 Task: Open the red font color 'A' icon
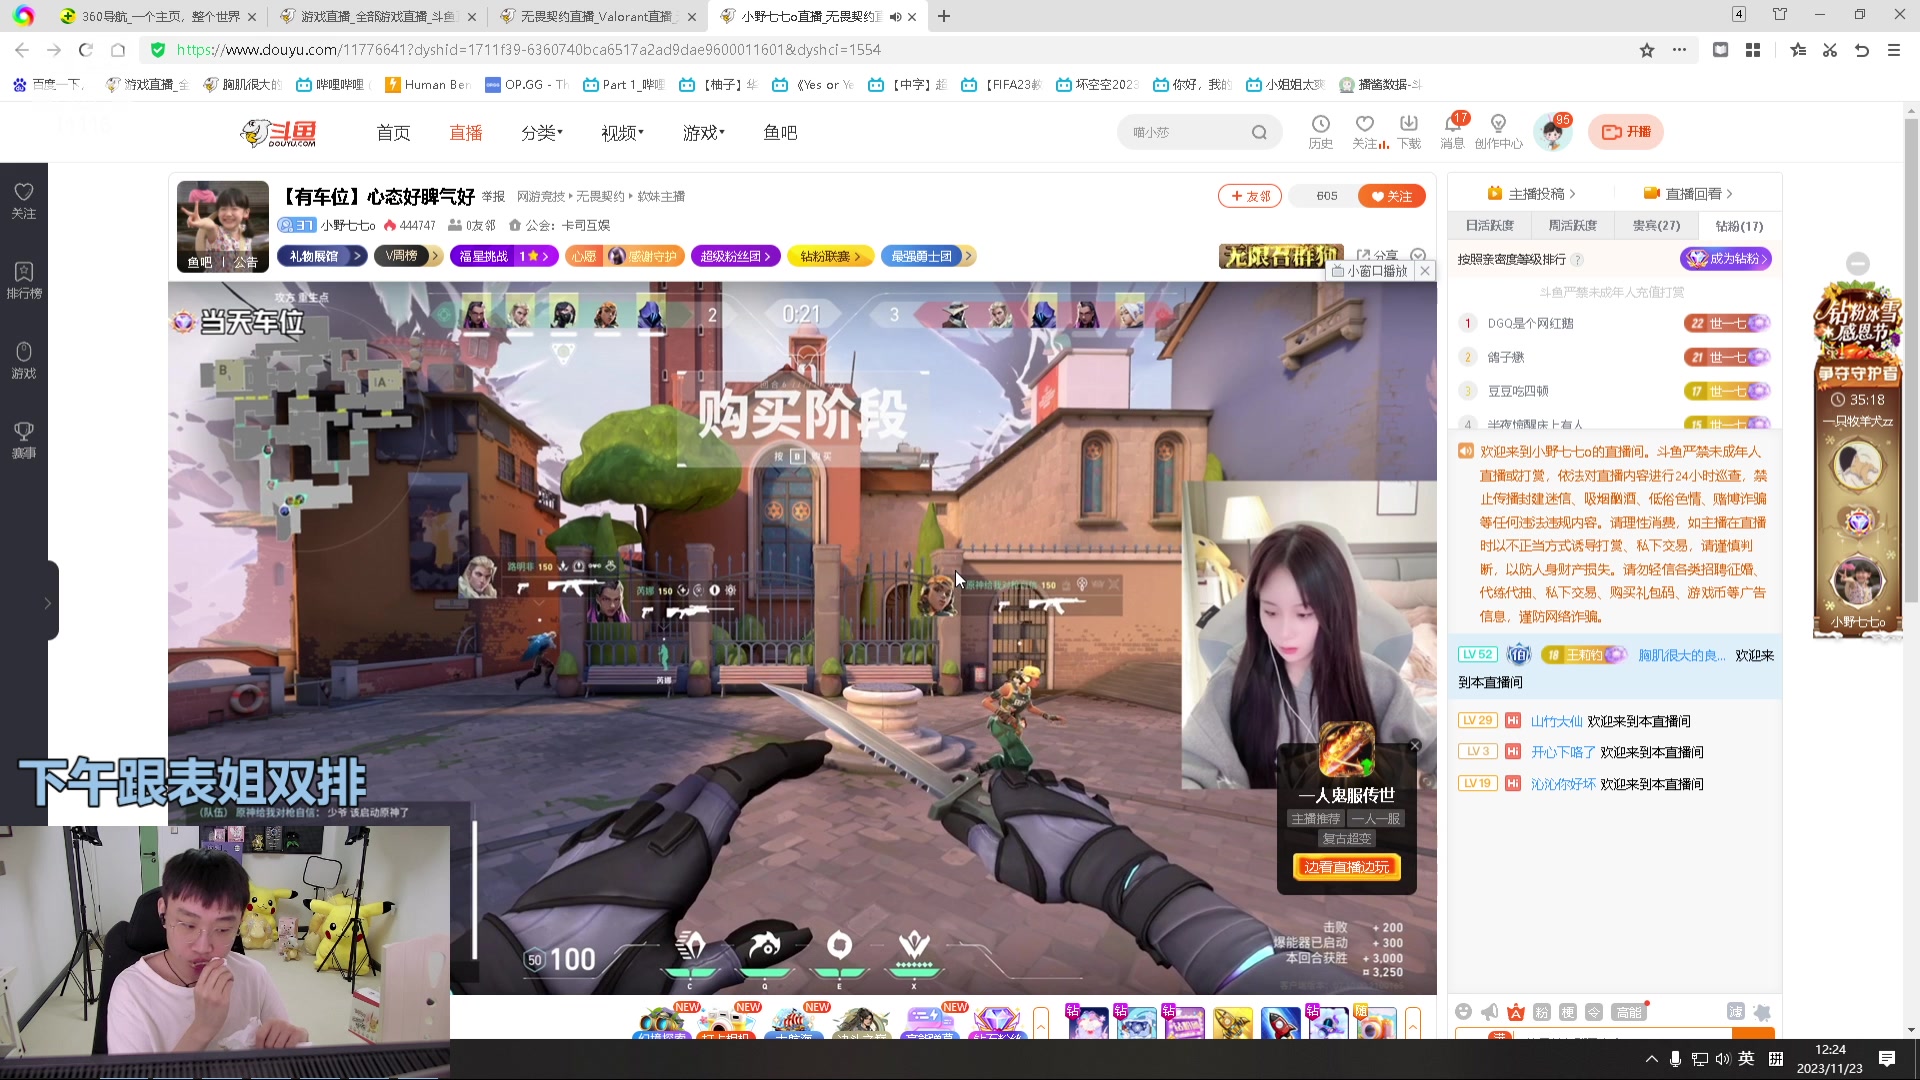click(1516, 1012)
